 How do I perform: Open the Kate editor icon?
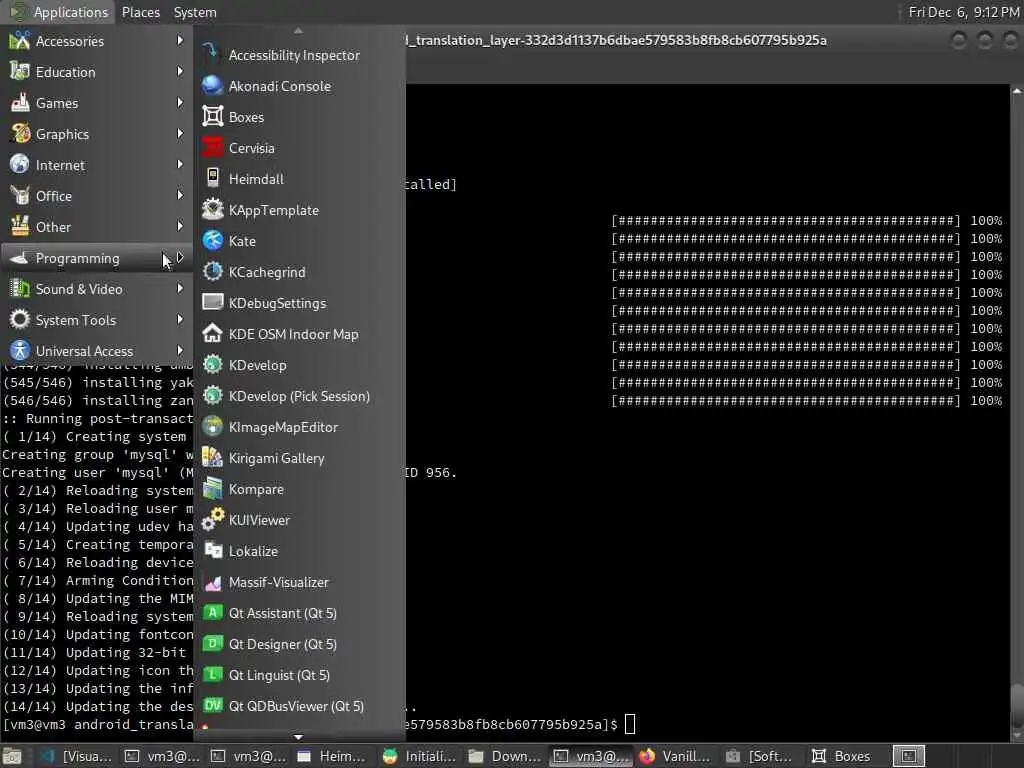(212, 241)
